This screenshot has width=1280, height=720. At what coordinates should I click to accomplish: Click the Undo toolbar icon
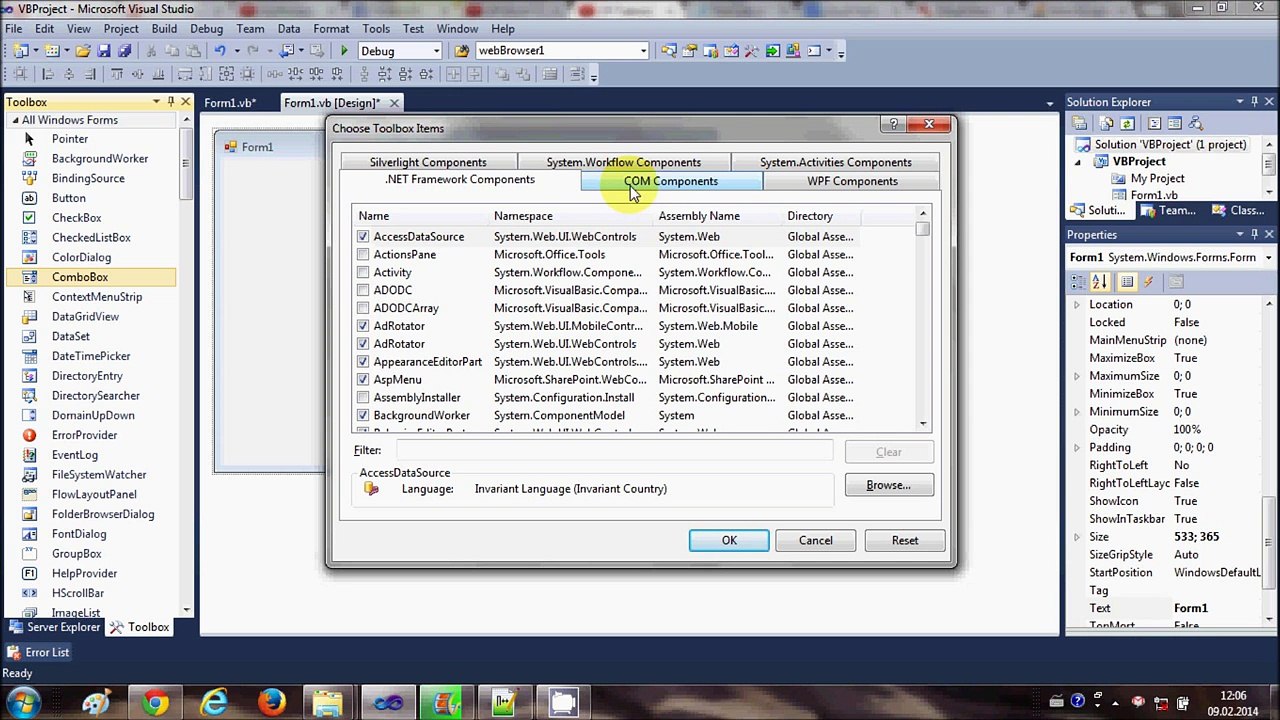pyautogui.click(x=219, y=51)
